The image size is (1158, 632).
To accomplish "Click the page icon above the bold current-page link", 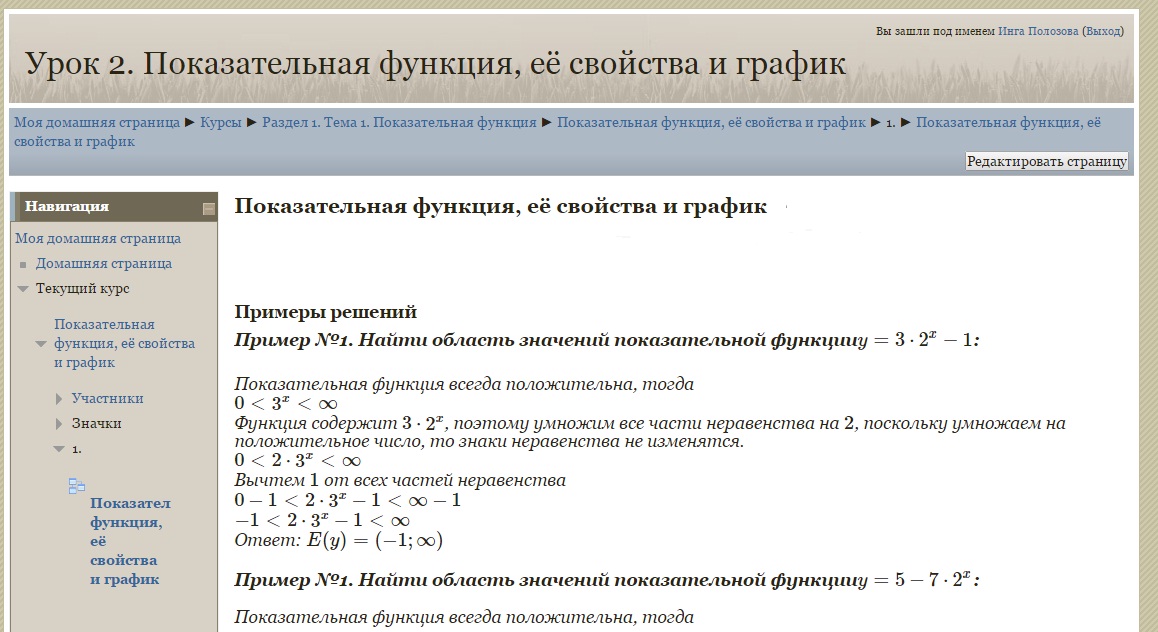I will click(77, 485).
